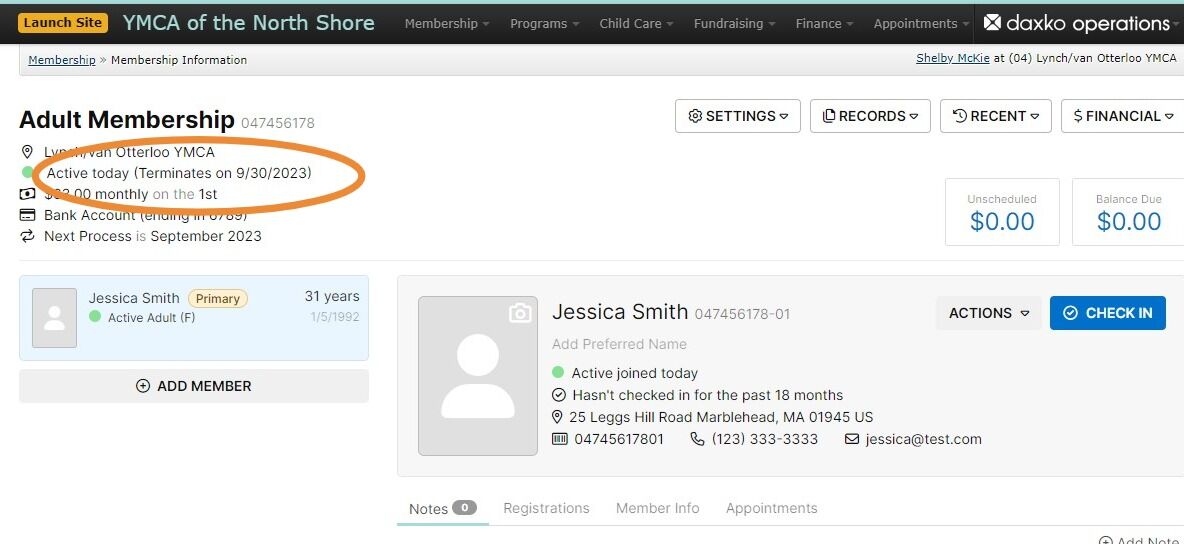Expand the RECORDS dropdown
Screen dimensions: 1184x544
click(x=870, y=116)
